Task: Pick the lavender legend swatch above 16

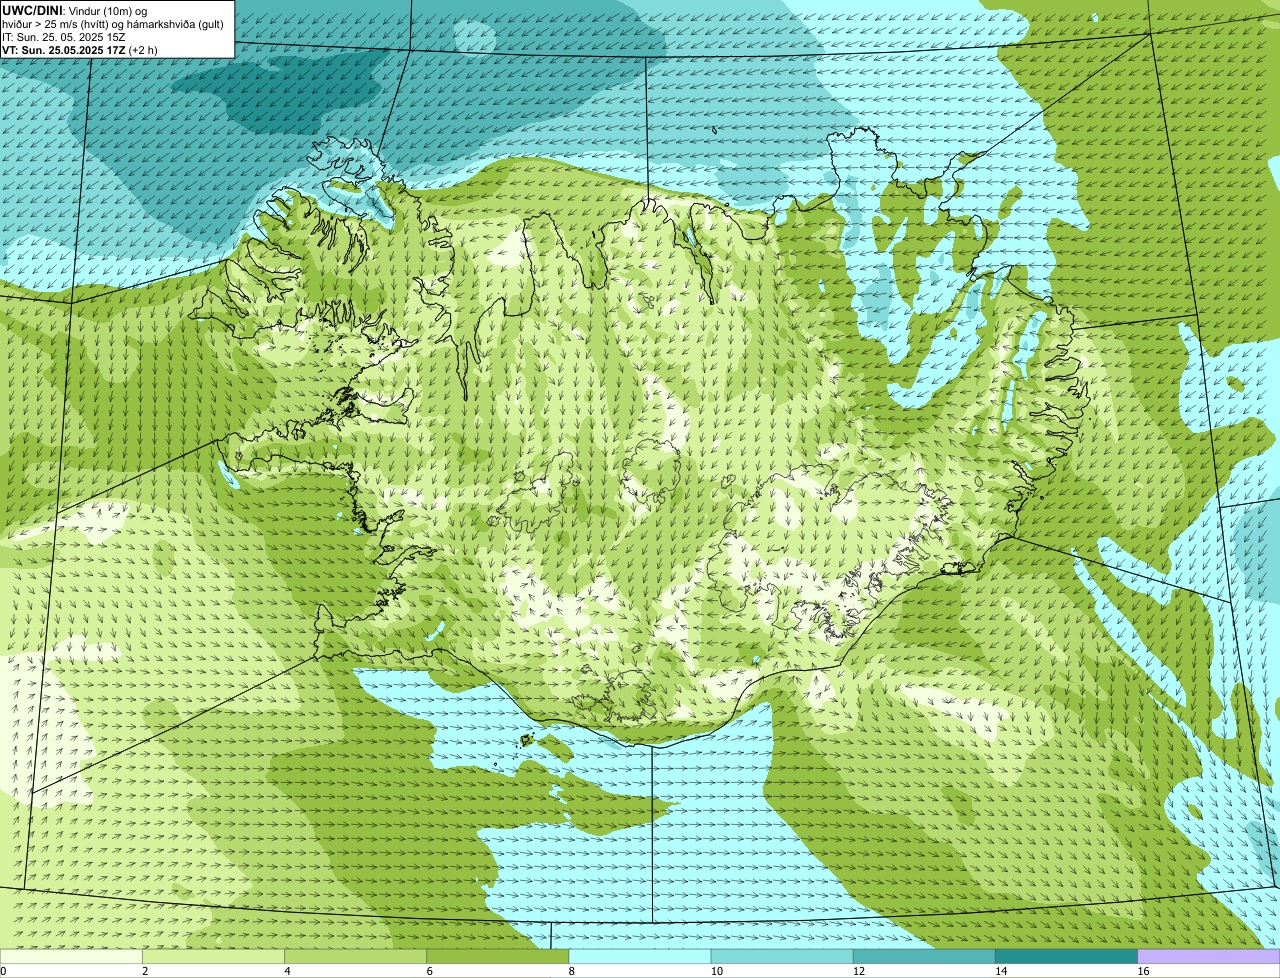Action: (1209, 957)
